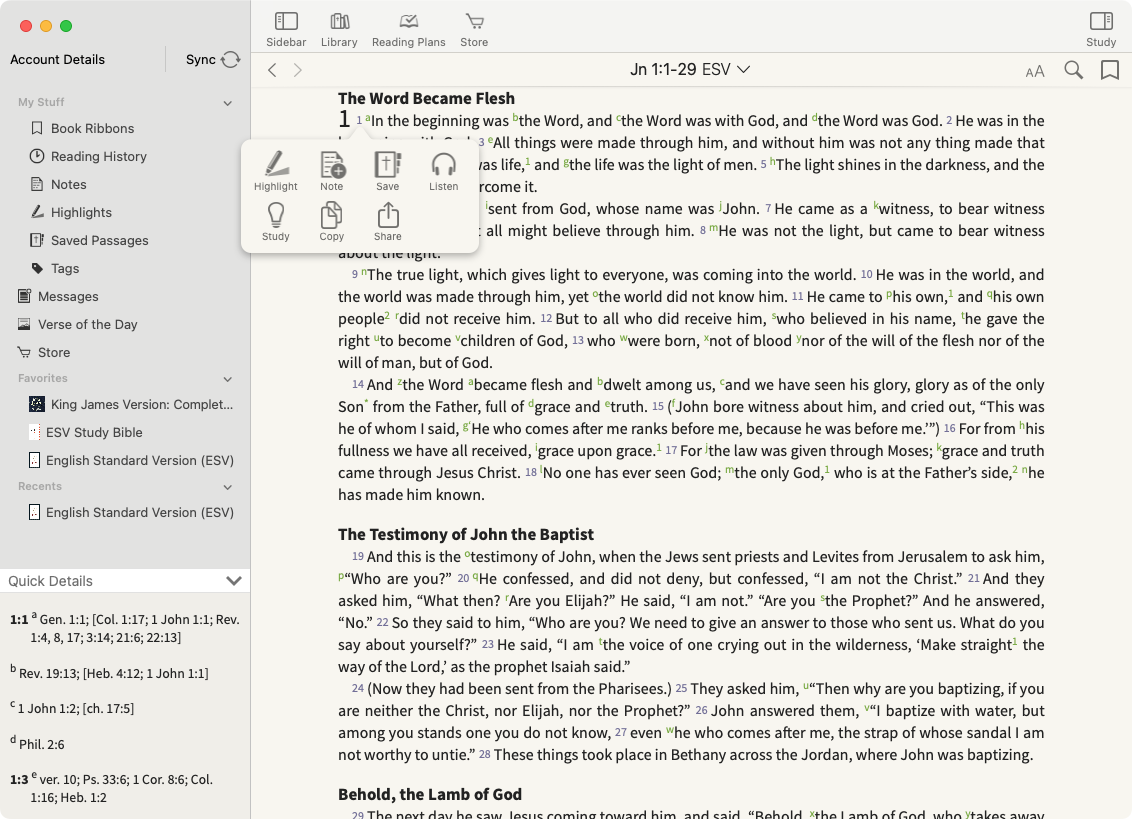Collapse the Quick Details panel
The image size is (1132, 819).
[233, 581]
